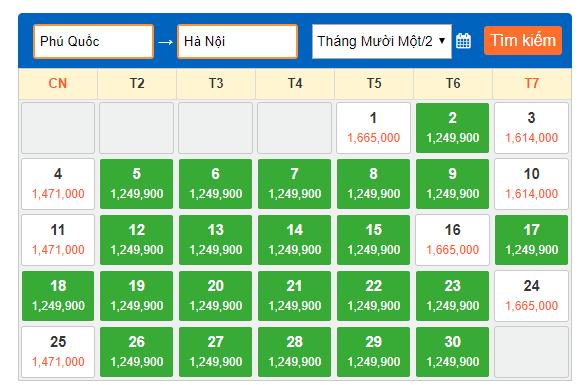Pick the day 15 green cell
The height and width of the screenshot is (385, 583).
click(x=373, y=240)
